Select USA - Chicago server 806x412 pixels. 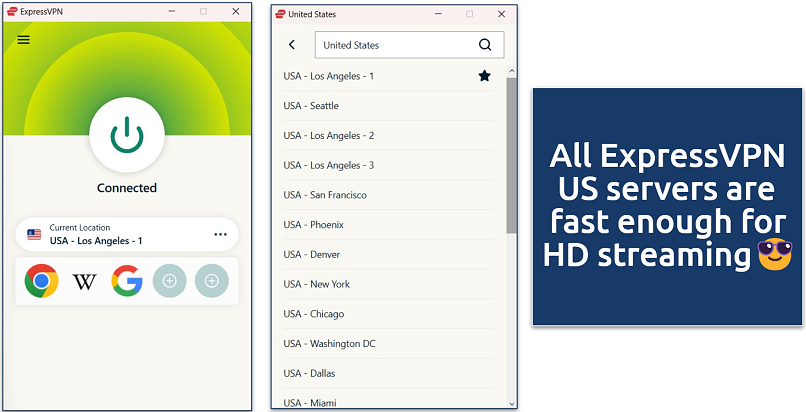(x=388, y=314)
